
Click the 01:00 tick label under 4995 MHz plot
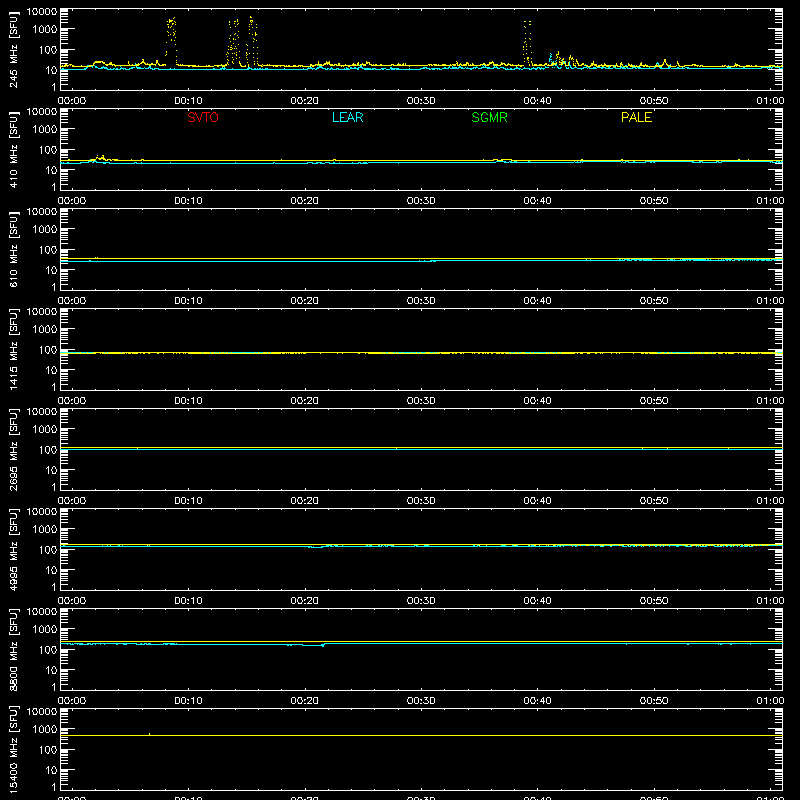tap(770, 601)
